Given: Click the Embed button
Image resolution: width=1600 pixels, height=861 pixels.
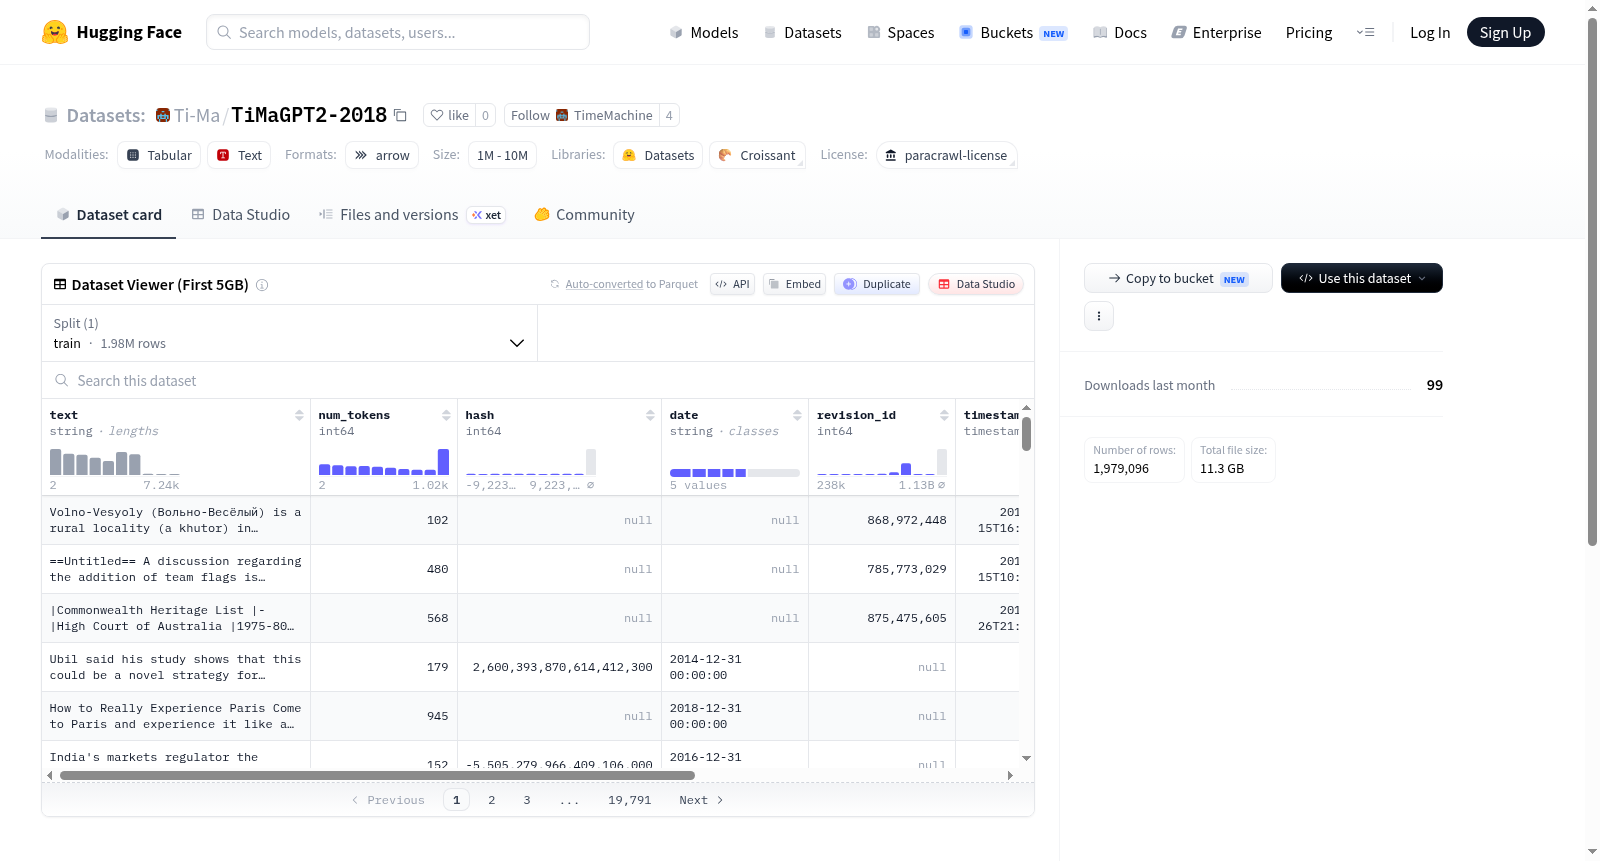Looking at the screenshot, I should [793, 284].
